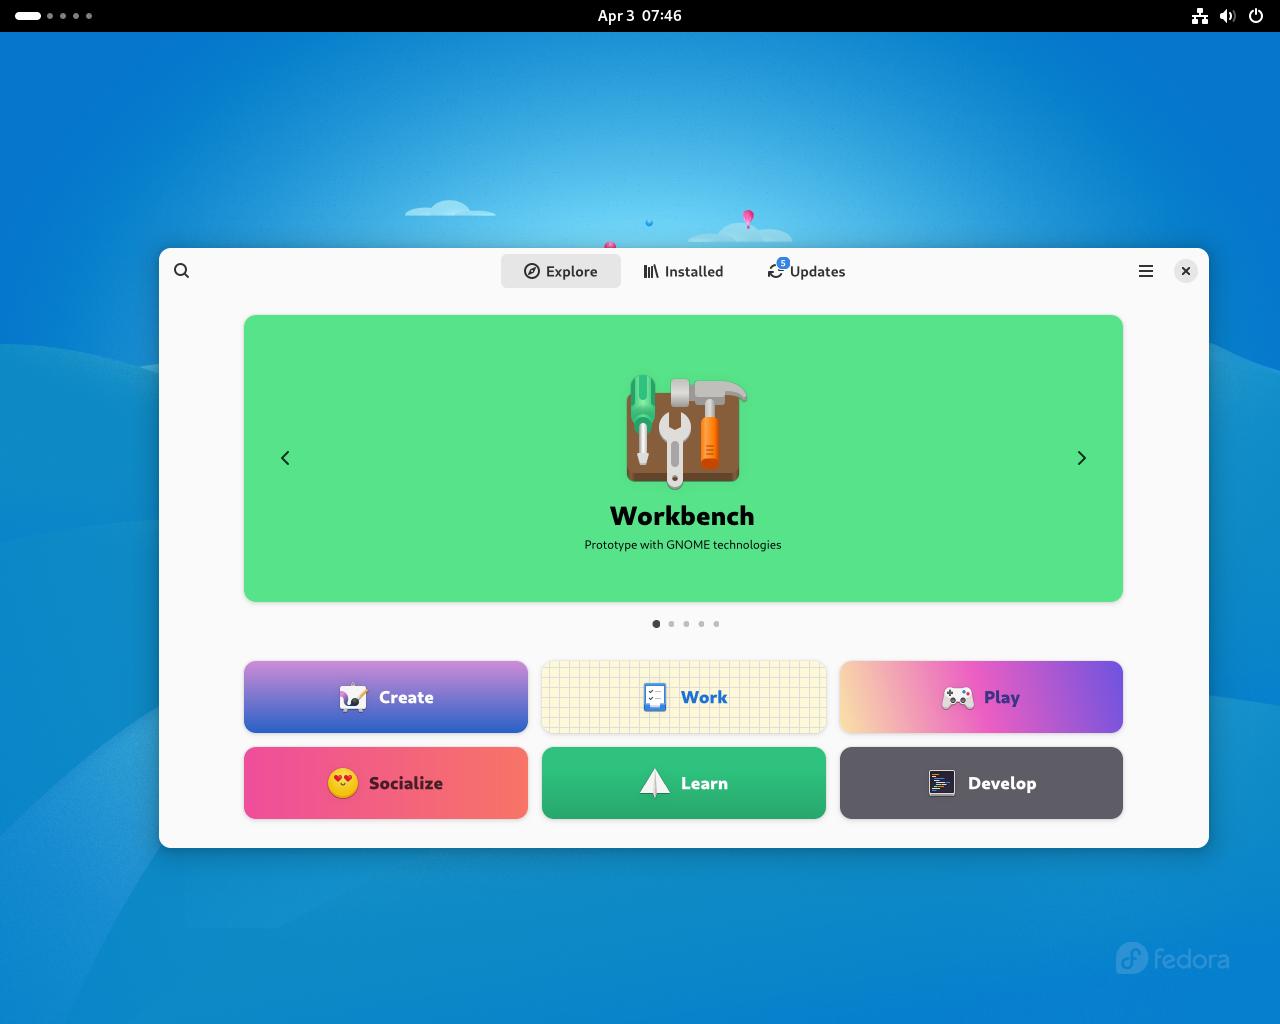Click the Socialize heart-eyes emoji icon
This screenshot has width=1280, height=1024.
pyautogui.click(x=343, y=783)
